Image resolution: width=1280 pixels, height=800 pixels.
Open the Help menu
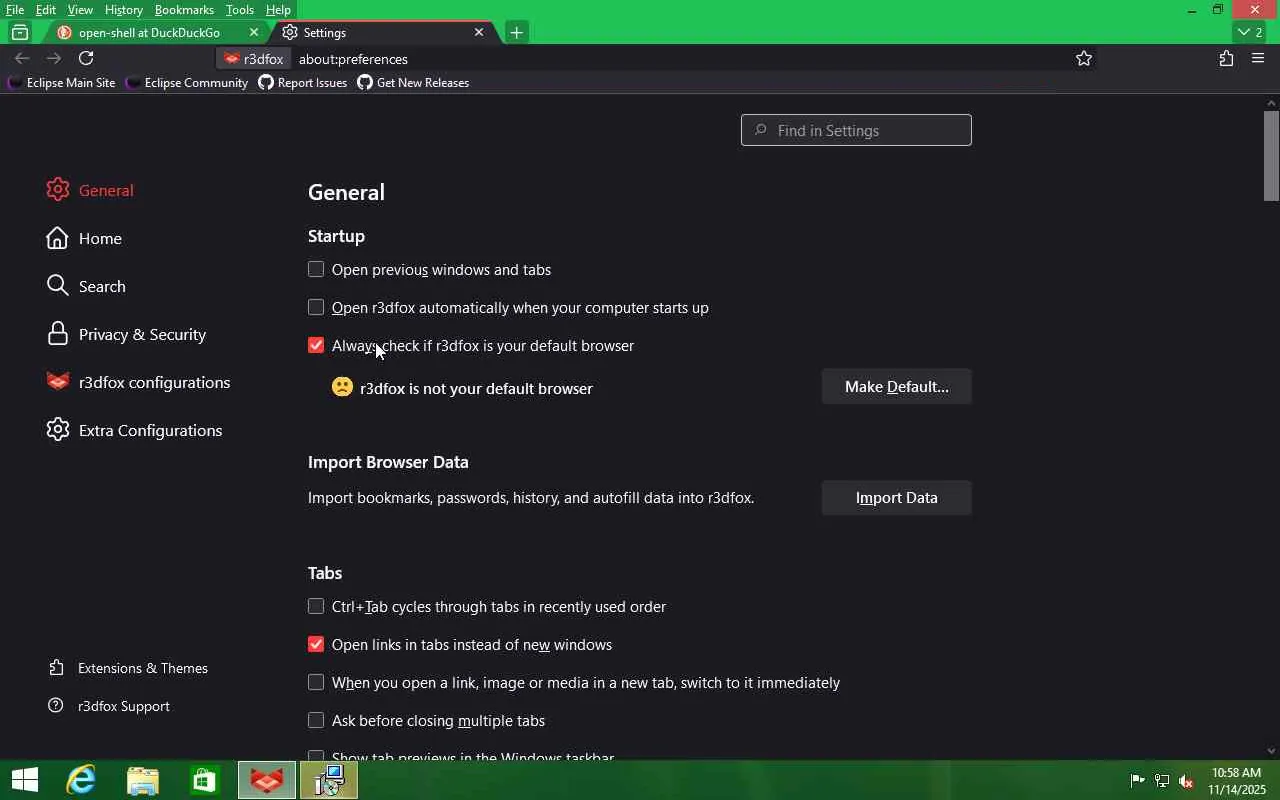pyautogui.click(x=278, y=10)
